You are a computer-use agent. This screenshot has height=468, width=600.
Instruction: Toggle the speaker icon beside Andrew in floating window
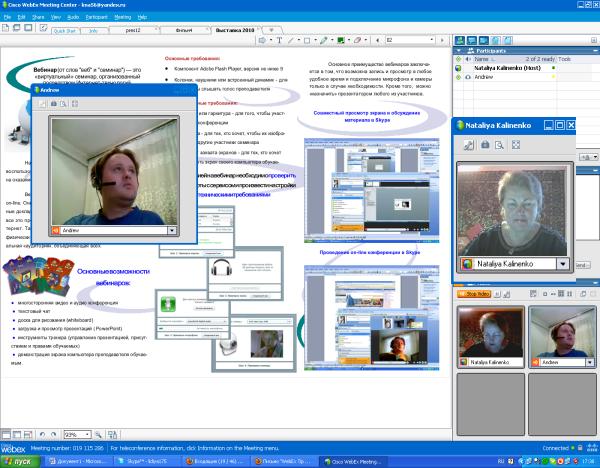click(x=56, y=230)
